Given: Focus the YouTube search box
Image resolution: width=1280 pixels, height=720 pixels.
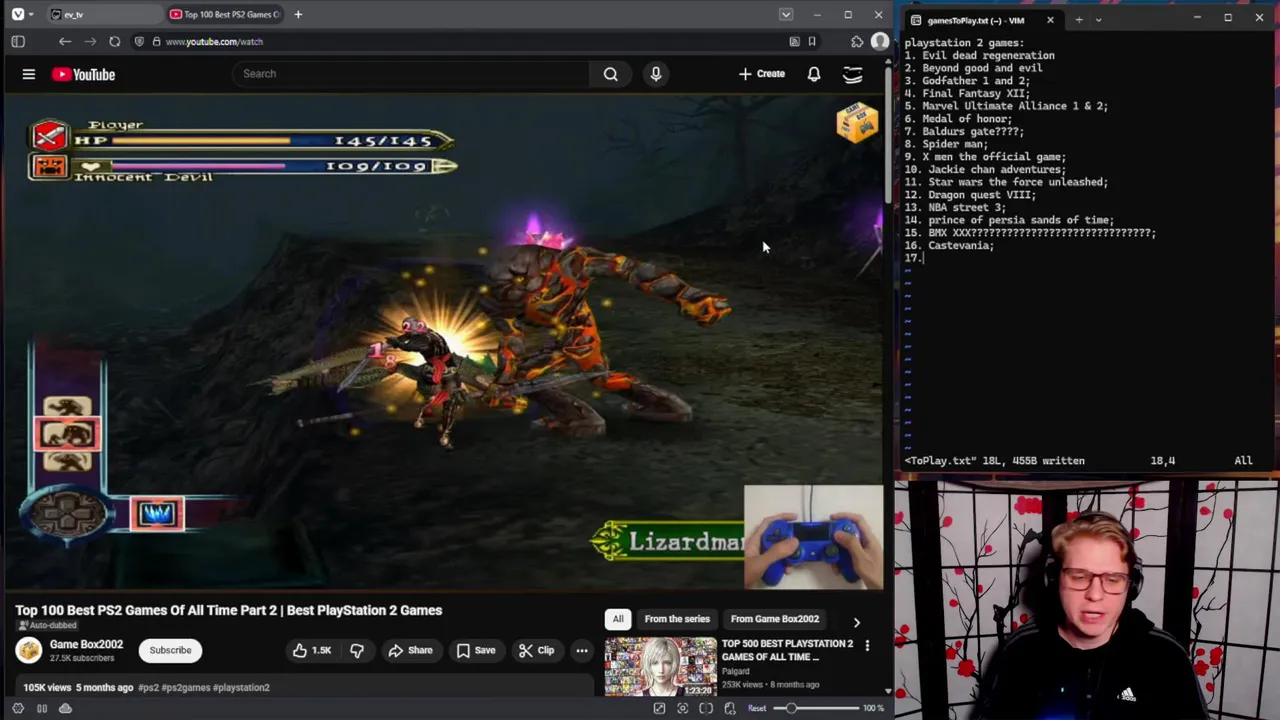Looking at the screenshot, I should 410,73.
